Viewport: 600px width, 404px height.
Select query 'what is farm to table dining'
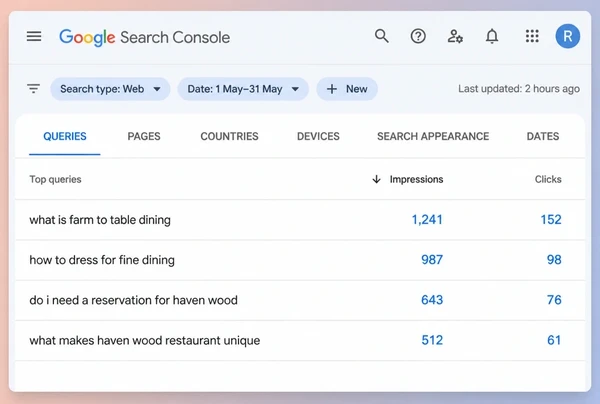tap(100, 220)
